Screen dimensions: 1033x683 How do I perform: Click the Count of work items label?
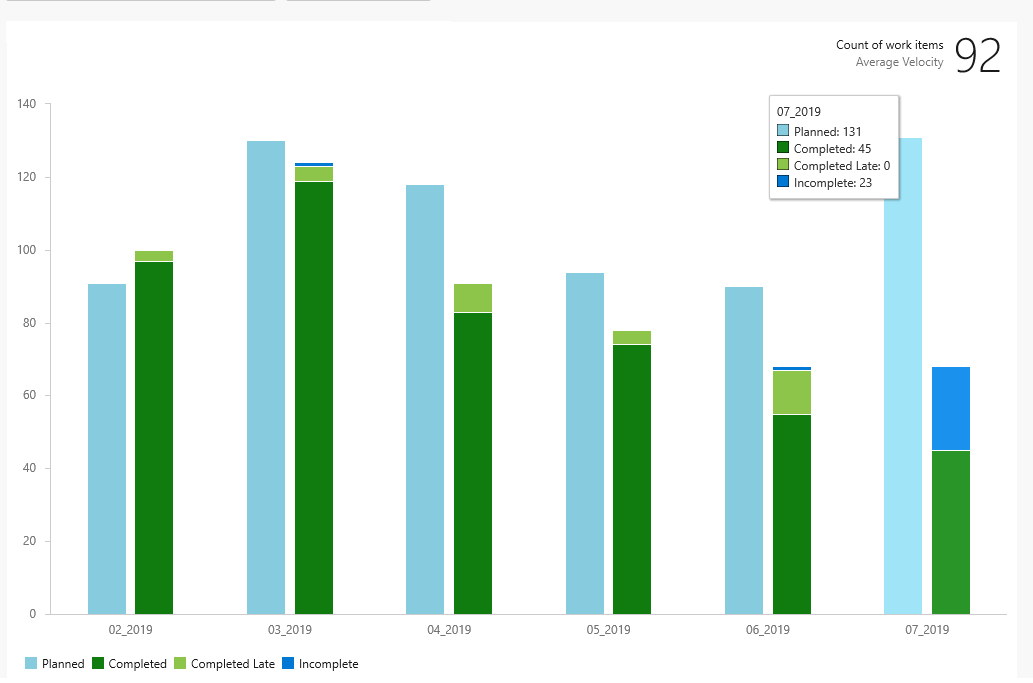point(889,45)
